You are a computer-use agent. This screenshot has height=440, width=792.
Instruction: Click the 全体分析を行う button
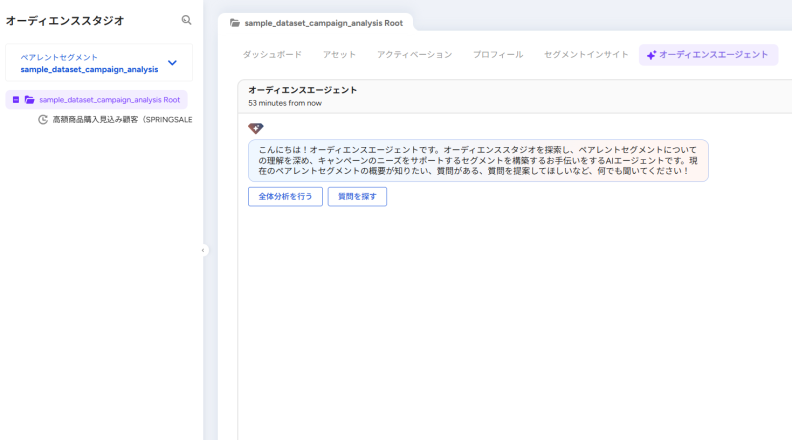coord(285,197)
